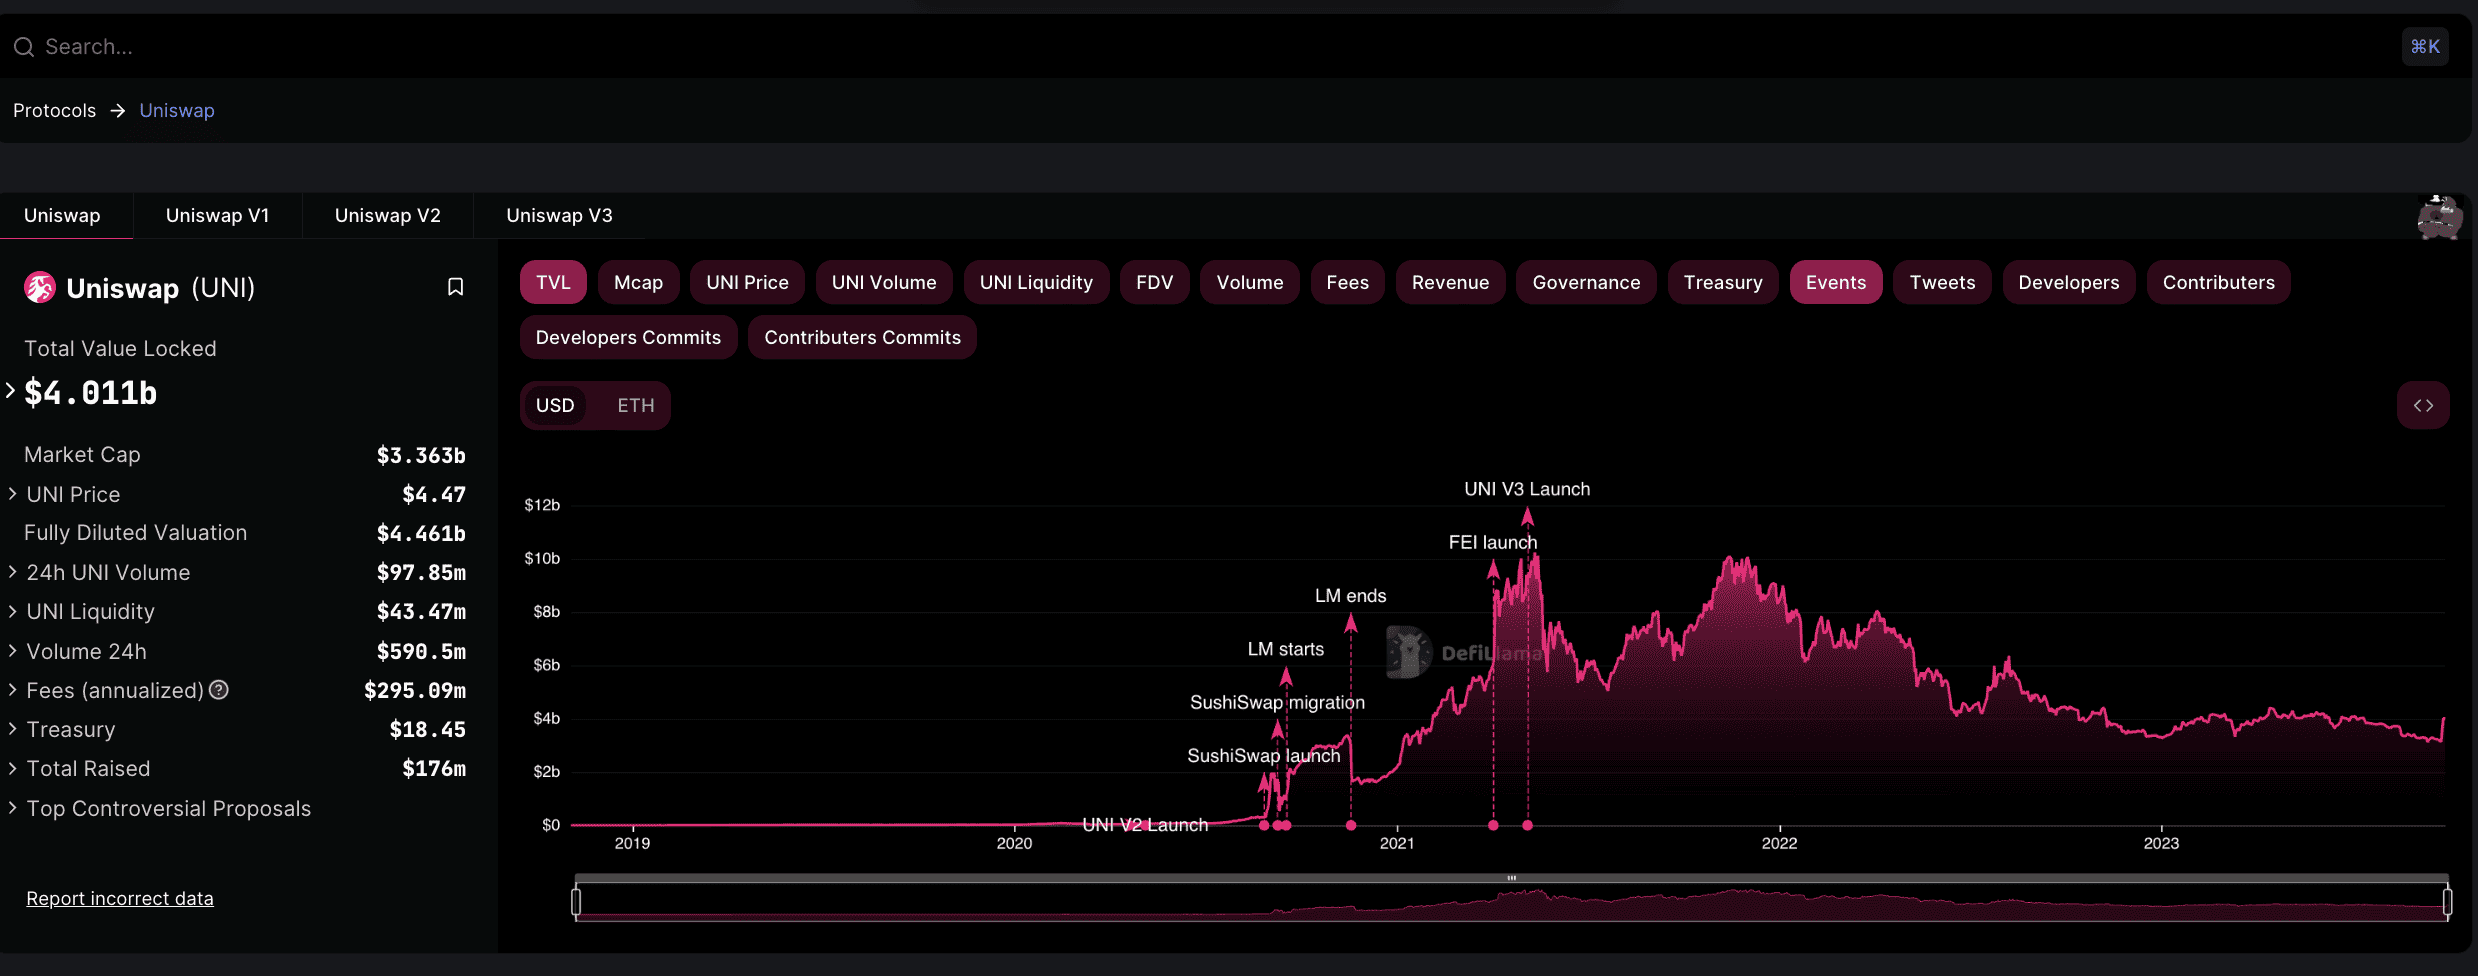Enable the Revenue chart metric

[x=1450, y=283]
